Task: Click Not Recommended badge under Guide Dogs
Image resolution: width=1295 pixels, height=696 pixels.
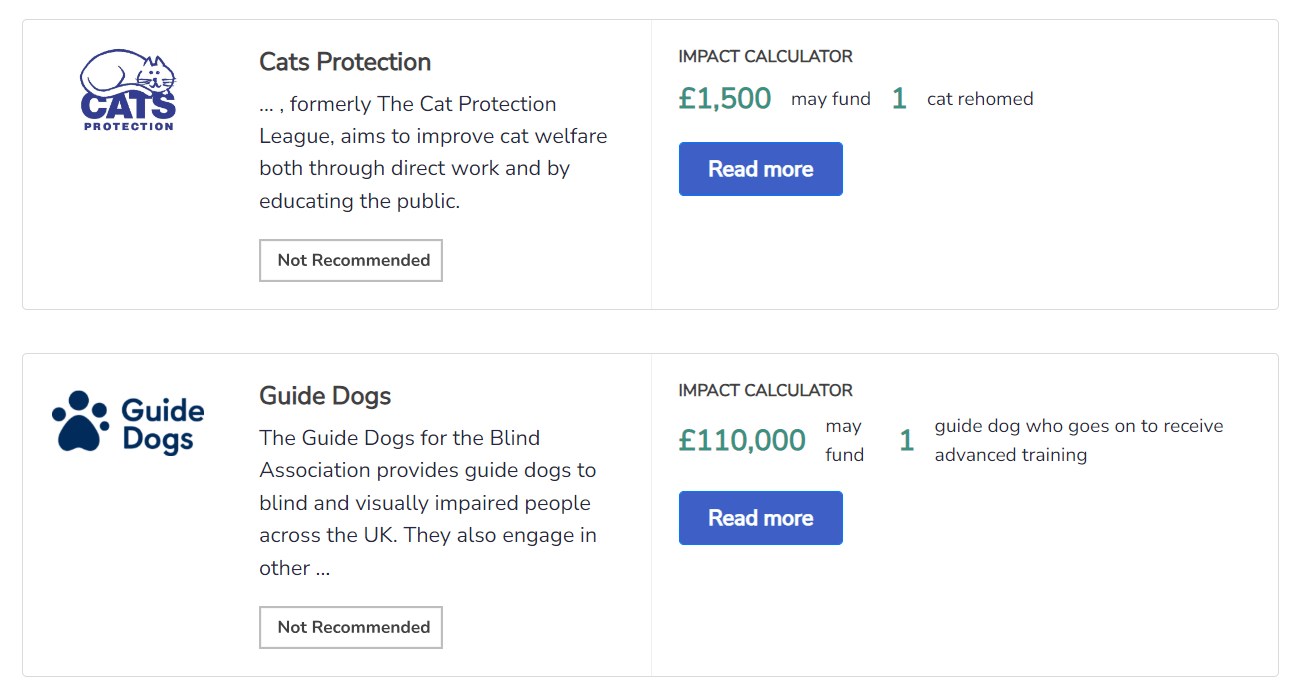Action: [351, 627]
